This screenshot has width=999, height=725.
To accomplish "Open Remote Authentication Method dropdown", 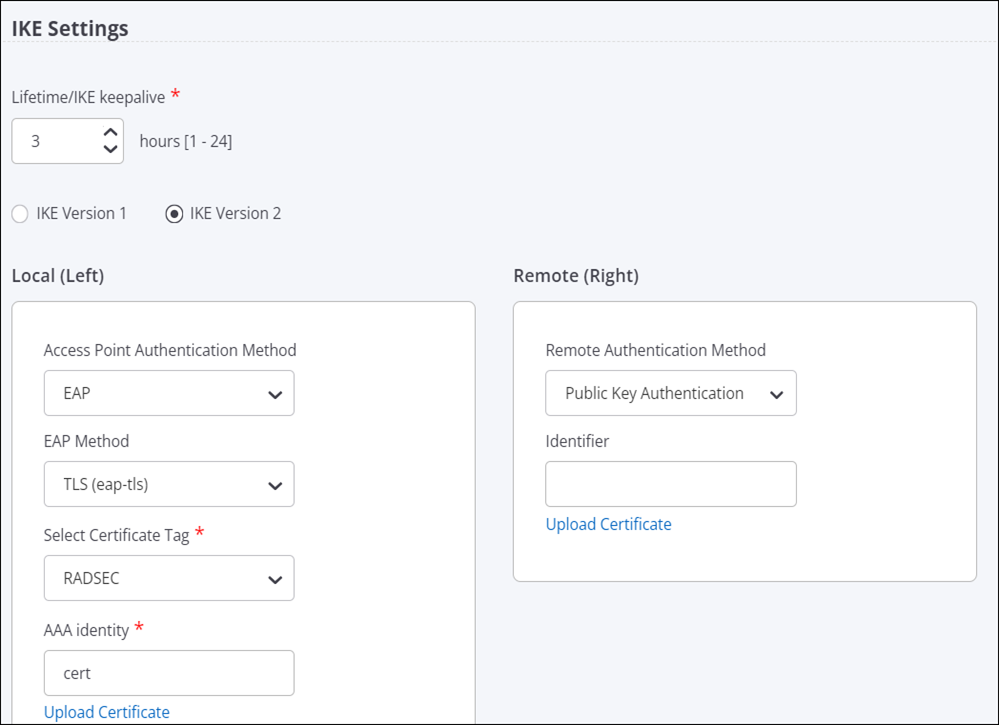I will click(x=671, y=393).
